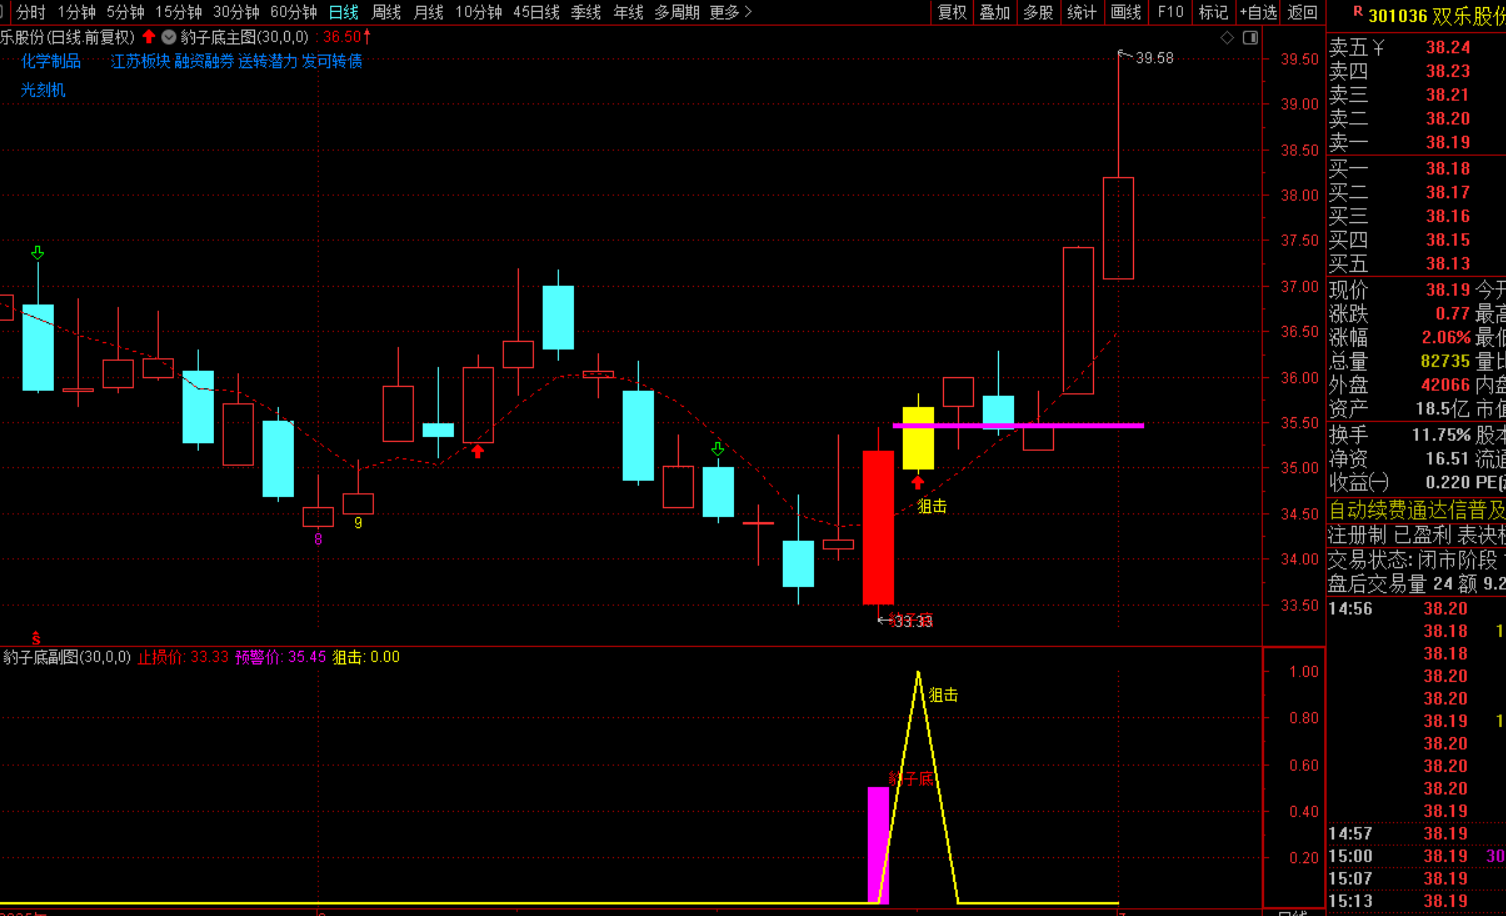Click the ¥ icon next to 卖五
The width and height of the screenshot is (1506, 916).
[x=1378, y=47]
